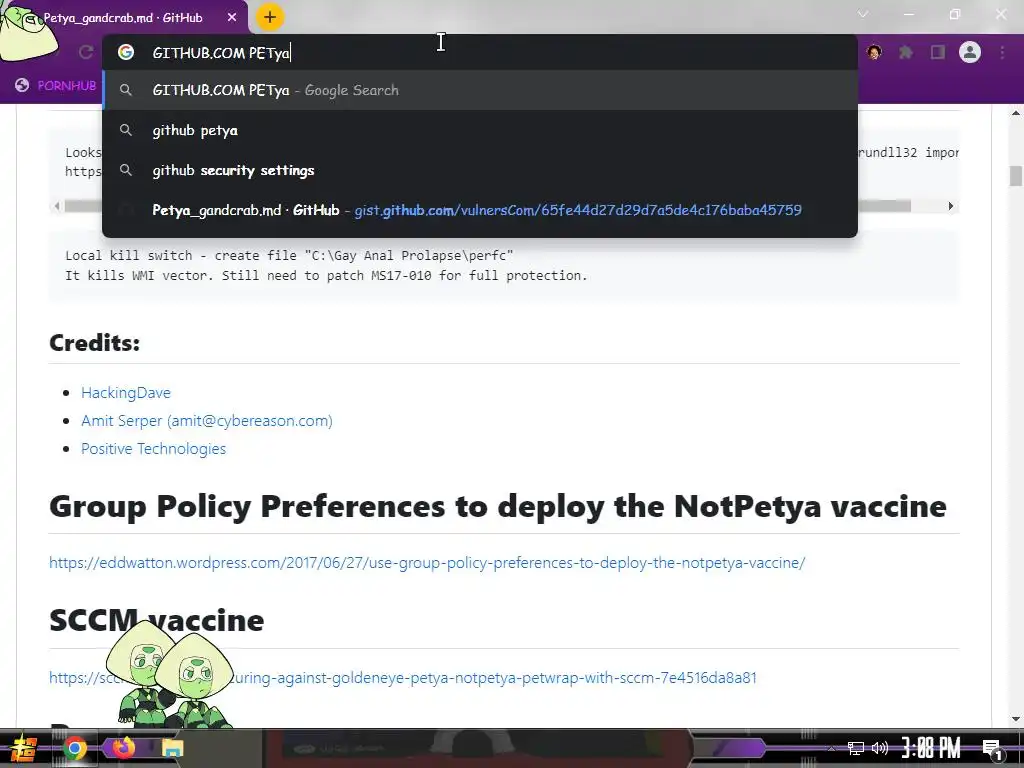Open the Positive Technologies link
Image resolution: width=1024 pixels, height=768 pixels.
(153, 449)
